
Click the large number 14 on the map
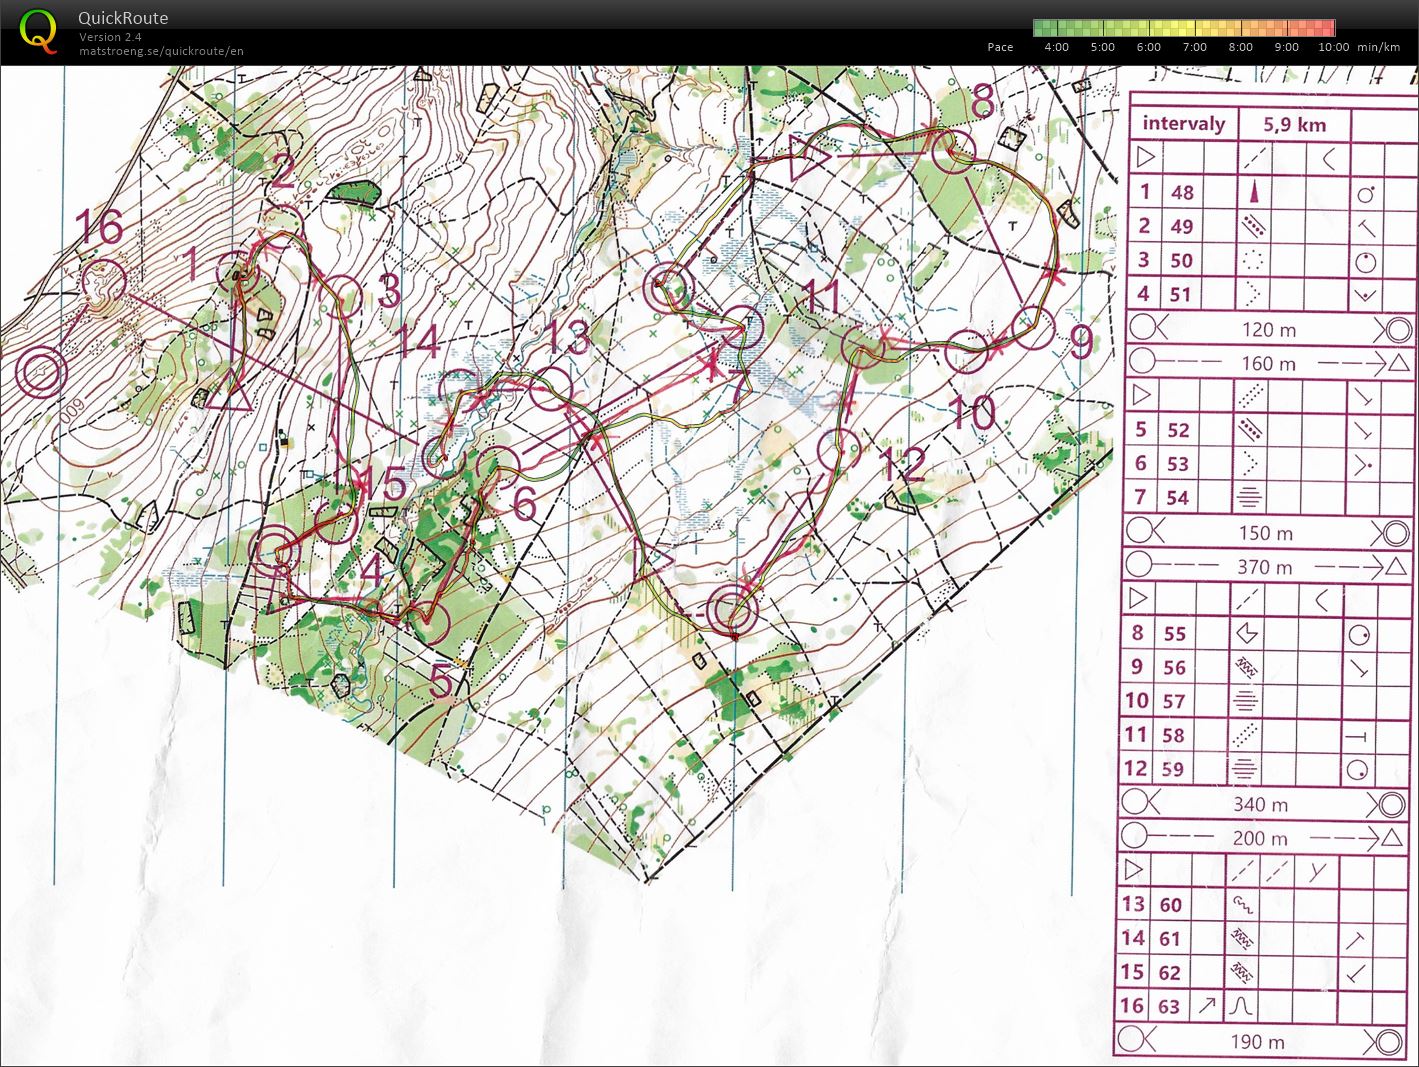419,342
